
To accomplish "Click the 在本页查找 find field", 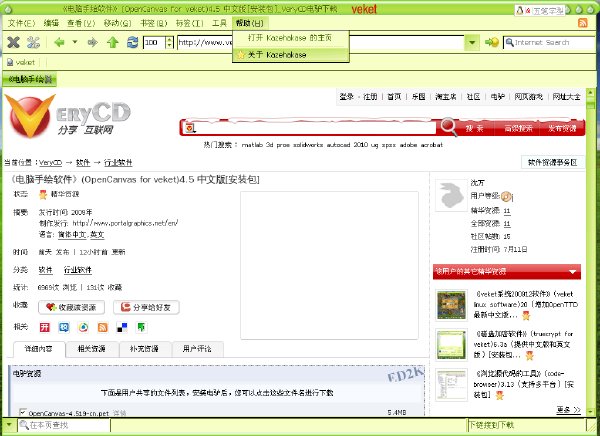I will (64, 425).
